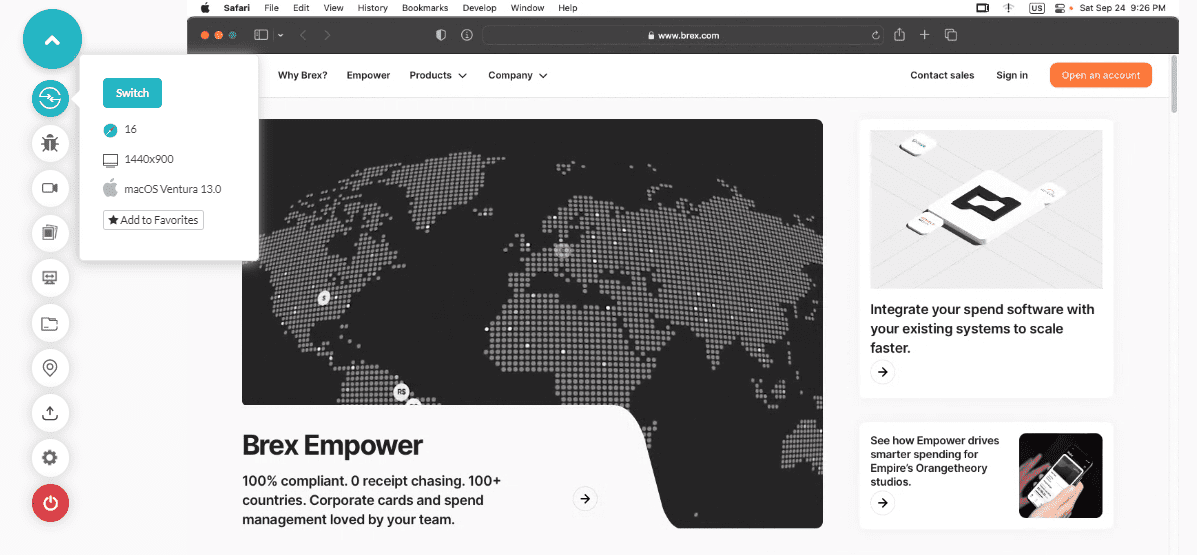Open the Develop menu in menu bar
Screen dimensions: 1197x555
tap(479, 8)
